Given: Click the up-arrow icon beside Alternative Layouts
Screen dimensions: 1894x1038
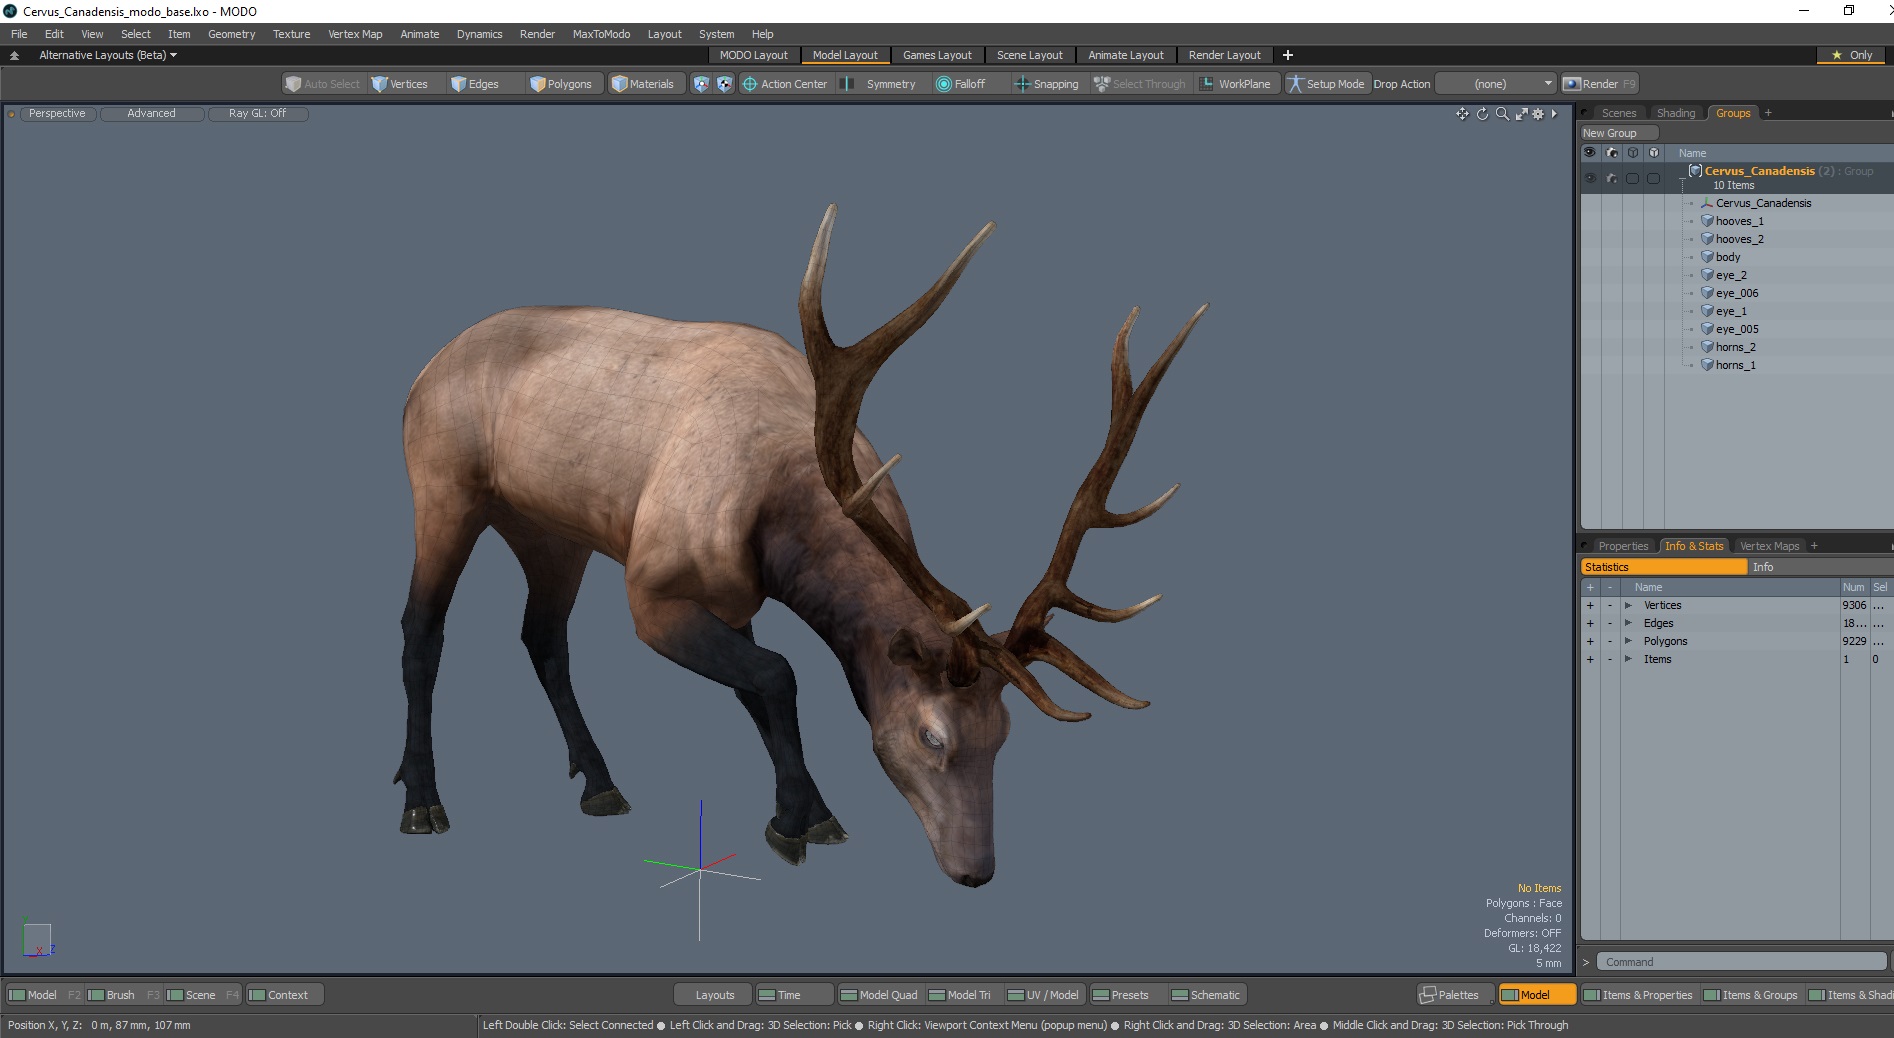Looking at the screenshot, I should 14,56.
